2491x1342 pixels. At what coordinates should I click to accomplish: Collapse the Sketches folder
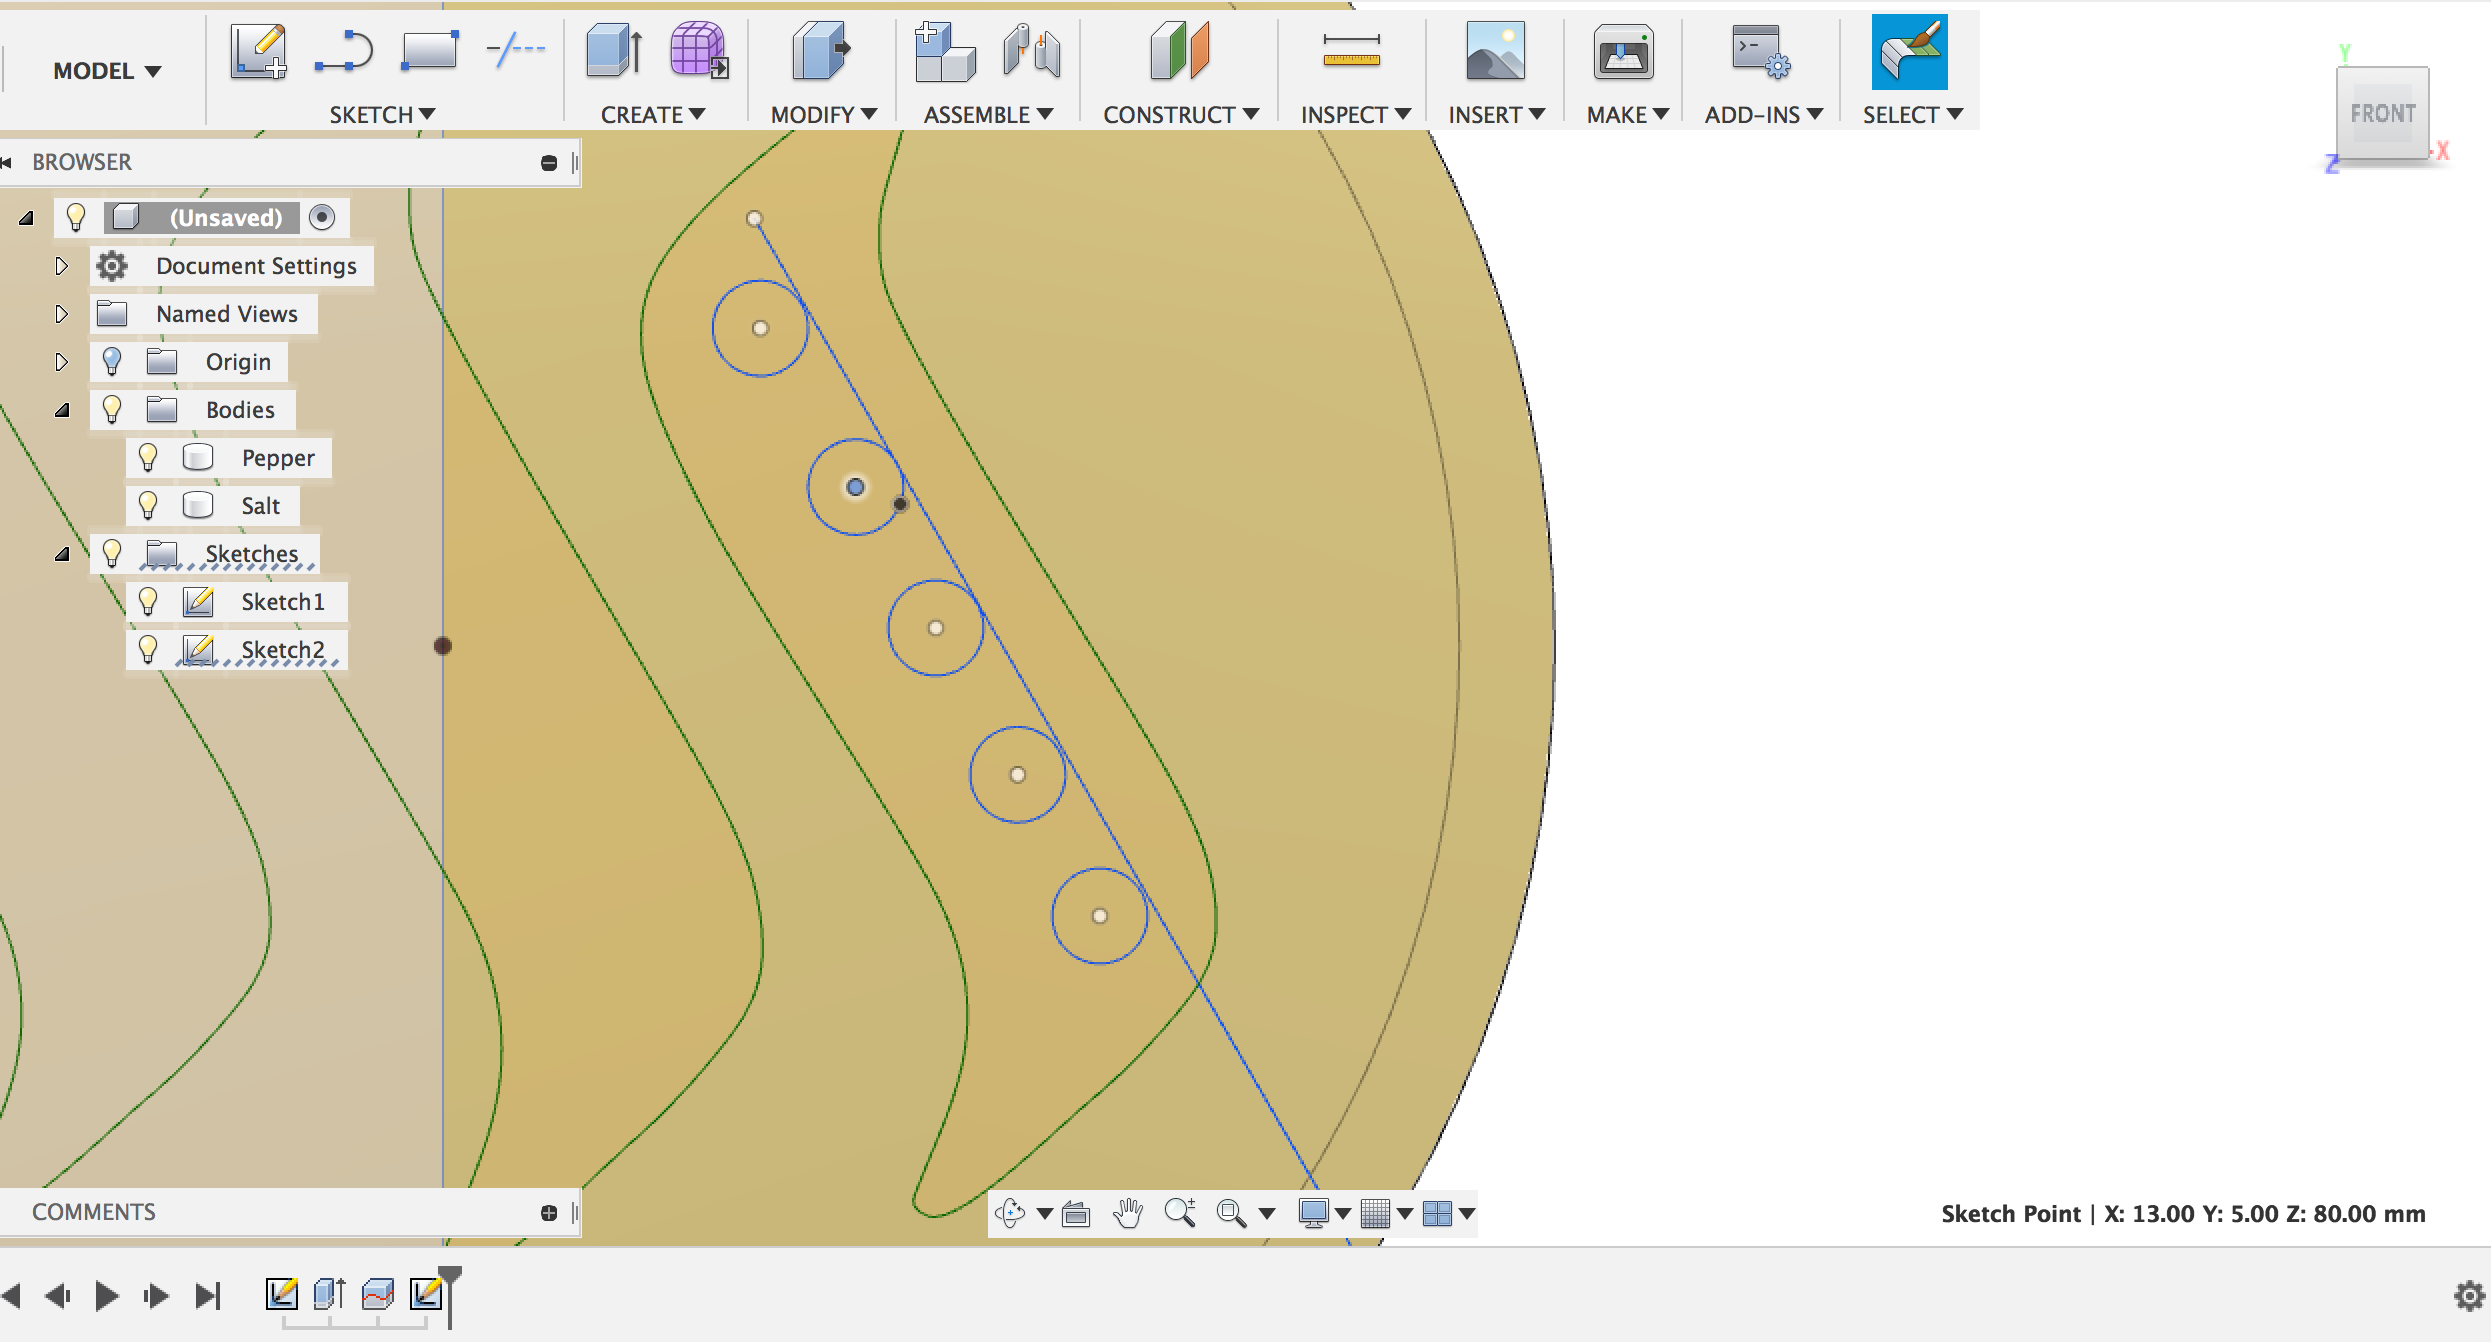pos(62,554)
